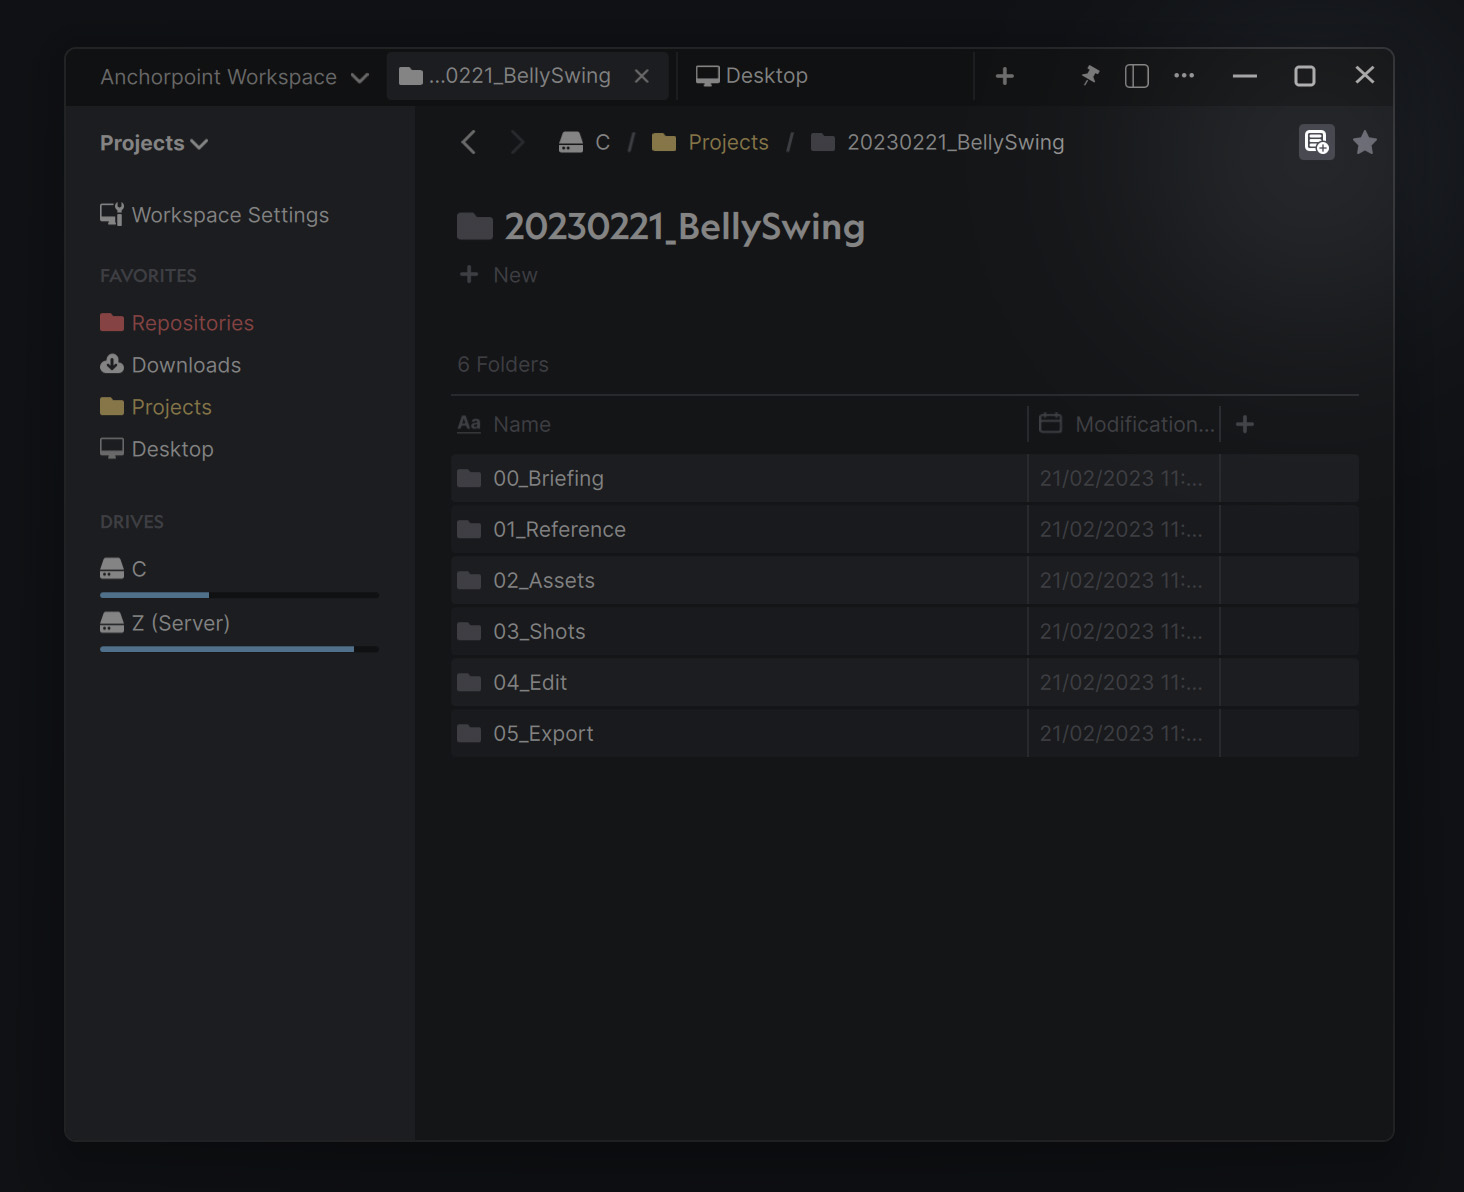Open the three-dots more options menu
Image resolution: width=1464 pixels, height=1192 pixels.
pyautogui.click(x=1184, y=76)
